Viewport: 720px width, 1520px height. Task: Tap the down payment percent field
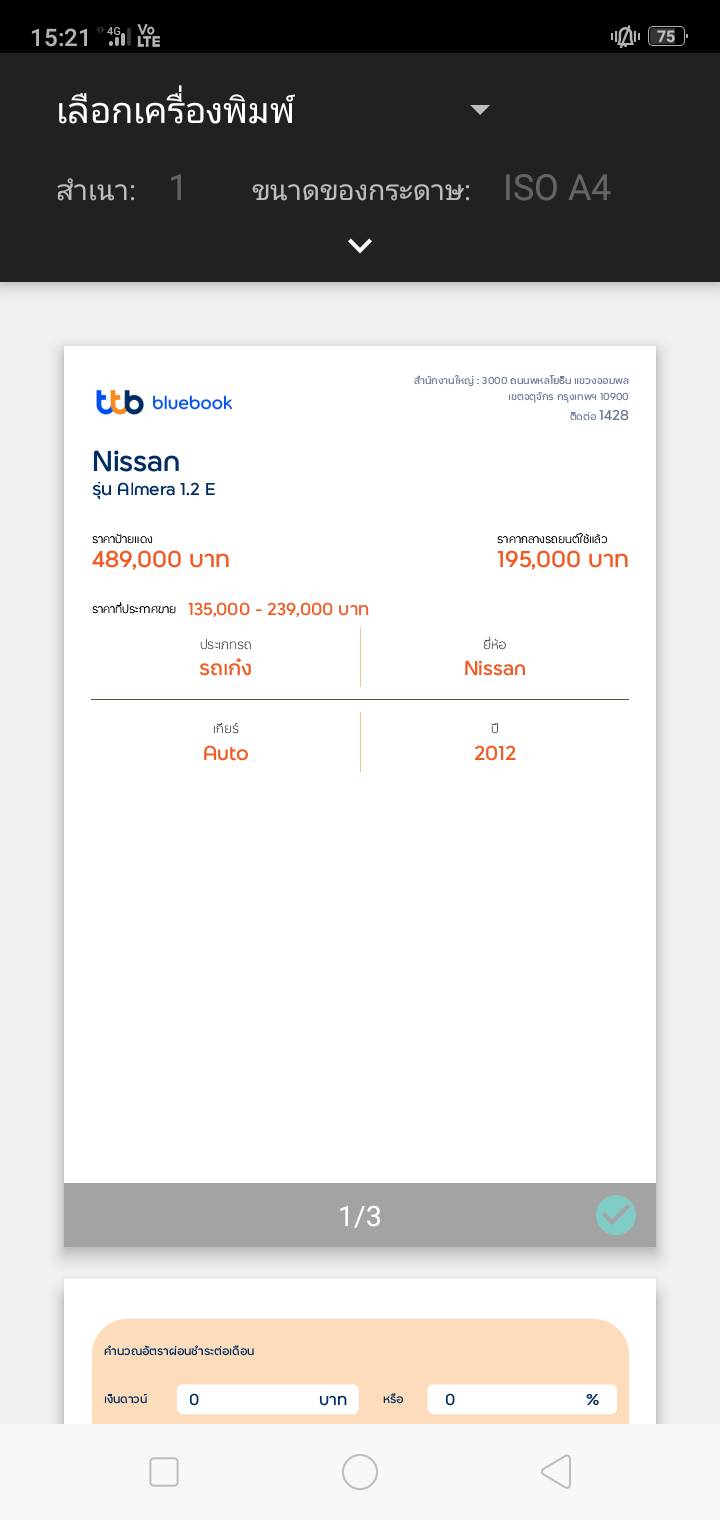point(521,1399)
